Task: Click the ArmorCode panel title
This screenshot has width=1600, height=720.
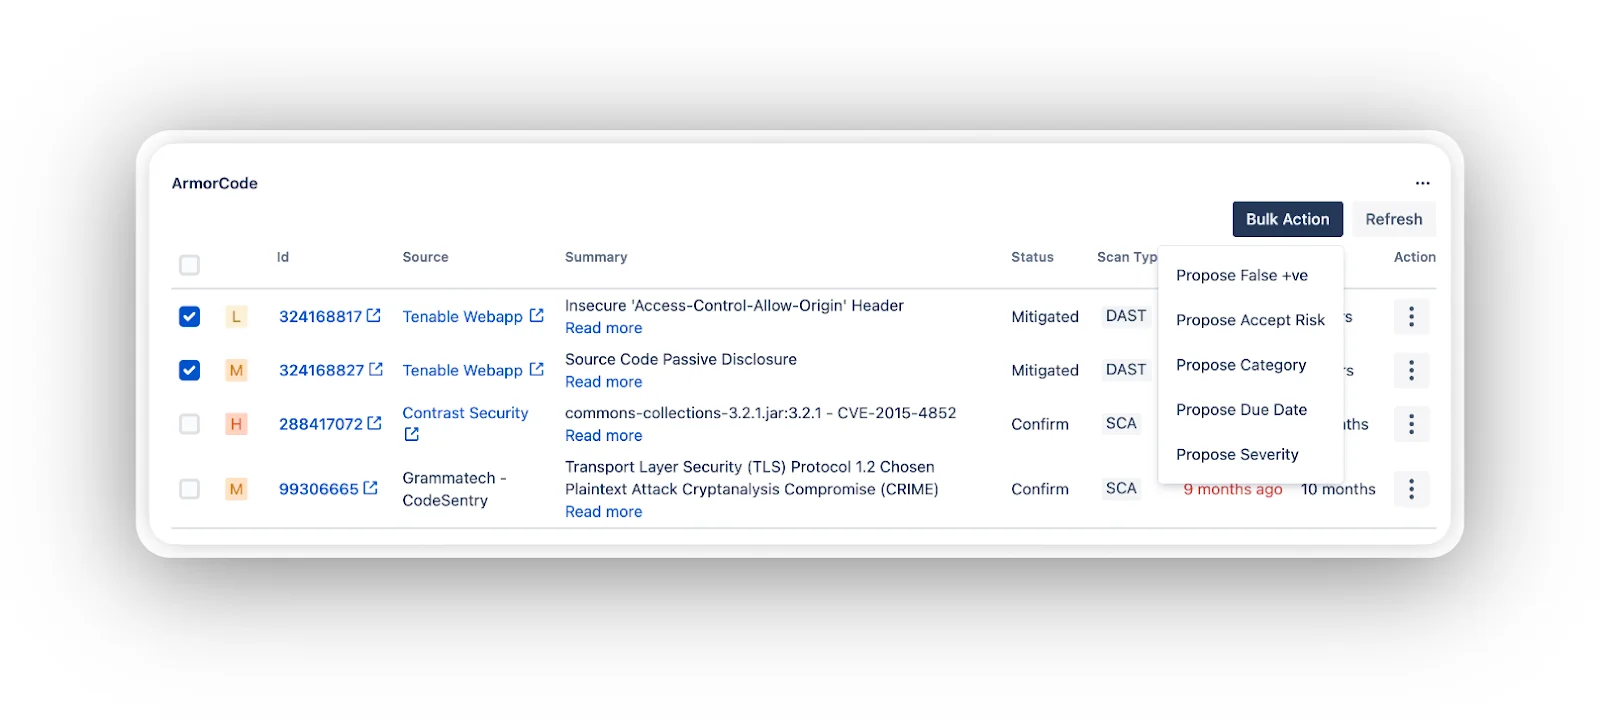Action: [x=214, y=183]
